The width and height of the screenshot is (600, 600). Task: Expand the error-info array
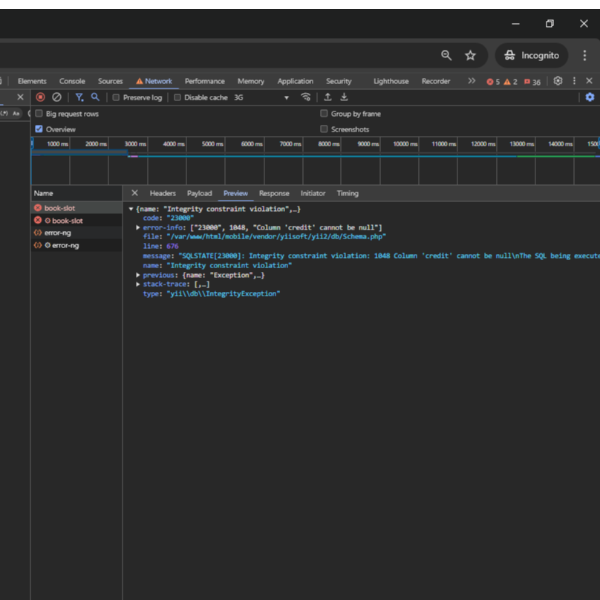click(x=138, y=227)
